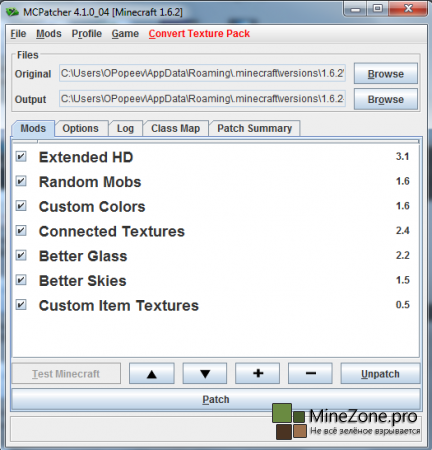The height and width of the screenshot is (450, 432).
Task: Switch to the Log tab
Action: pos(125,128)
